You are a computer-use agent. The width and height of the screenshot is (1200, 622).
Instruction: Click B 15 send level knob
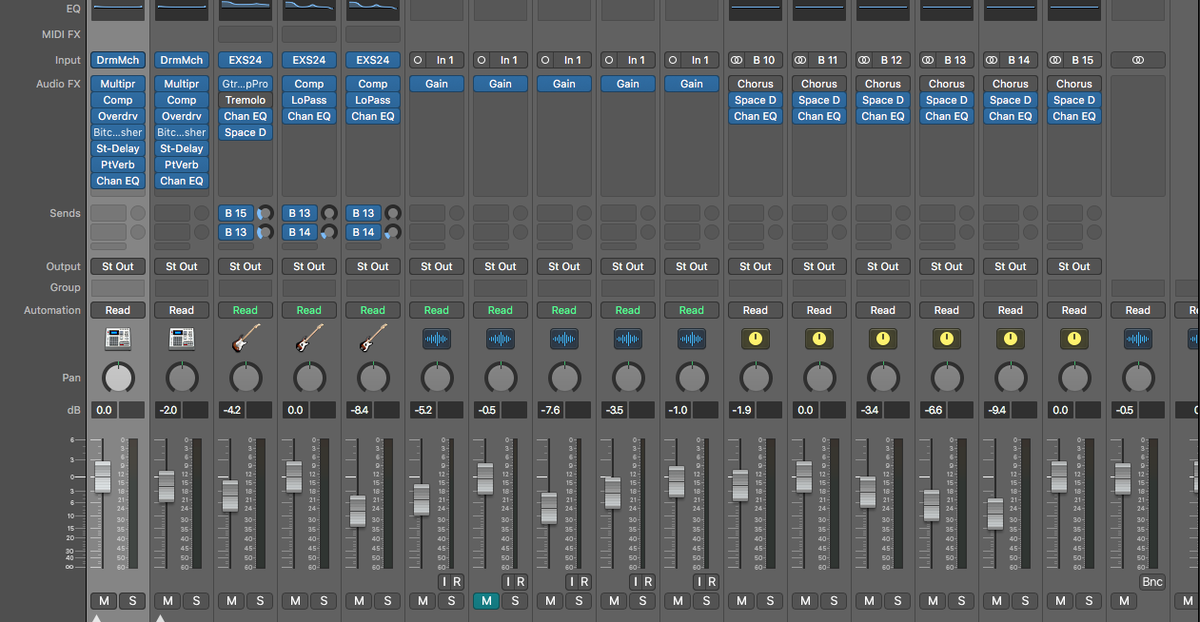(x=265, y=213)
